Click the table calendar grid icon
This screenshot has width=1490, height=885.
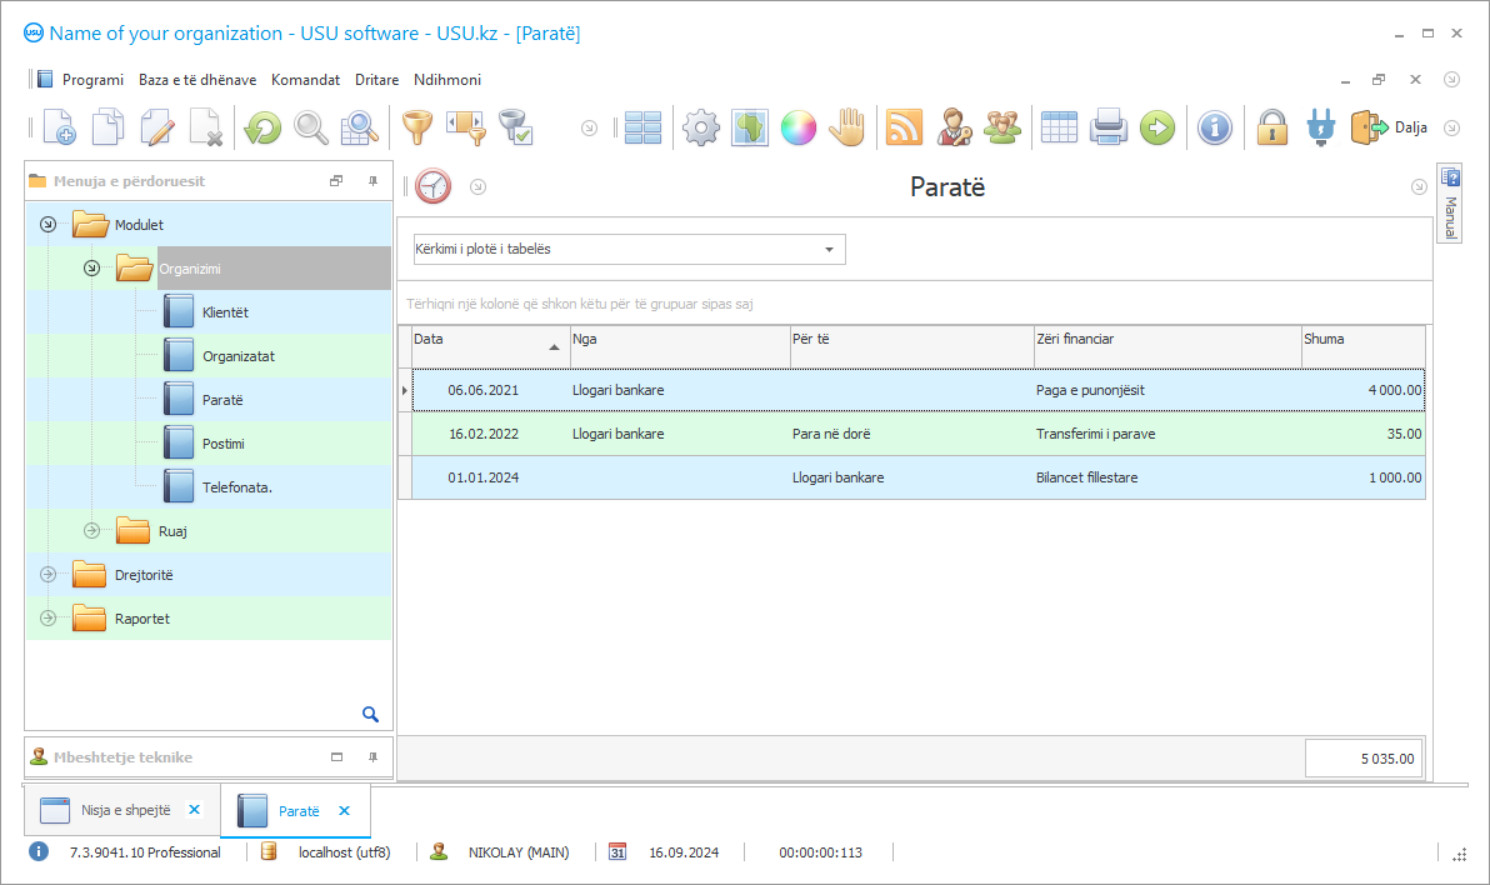tap(1059, 128)
